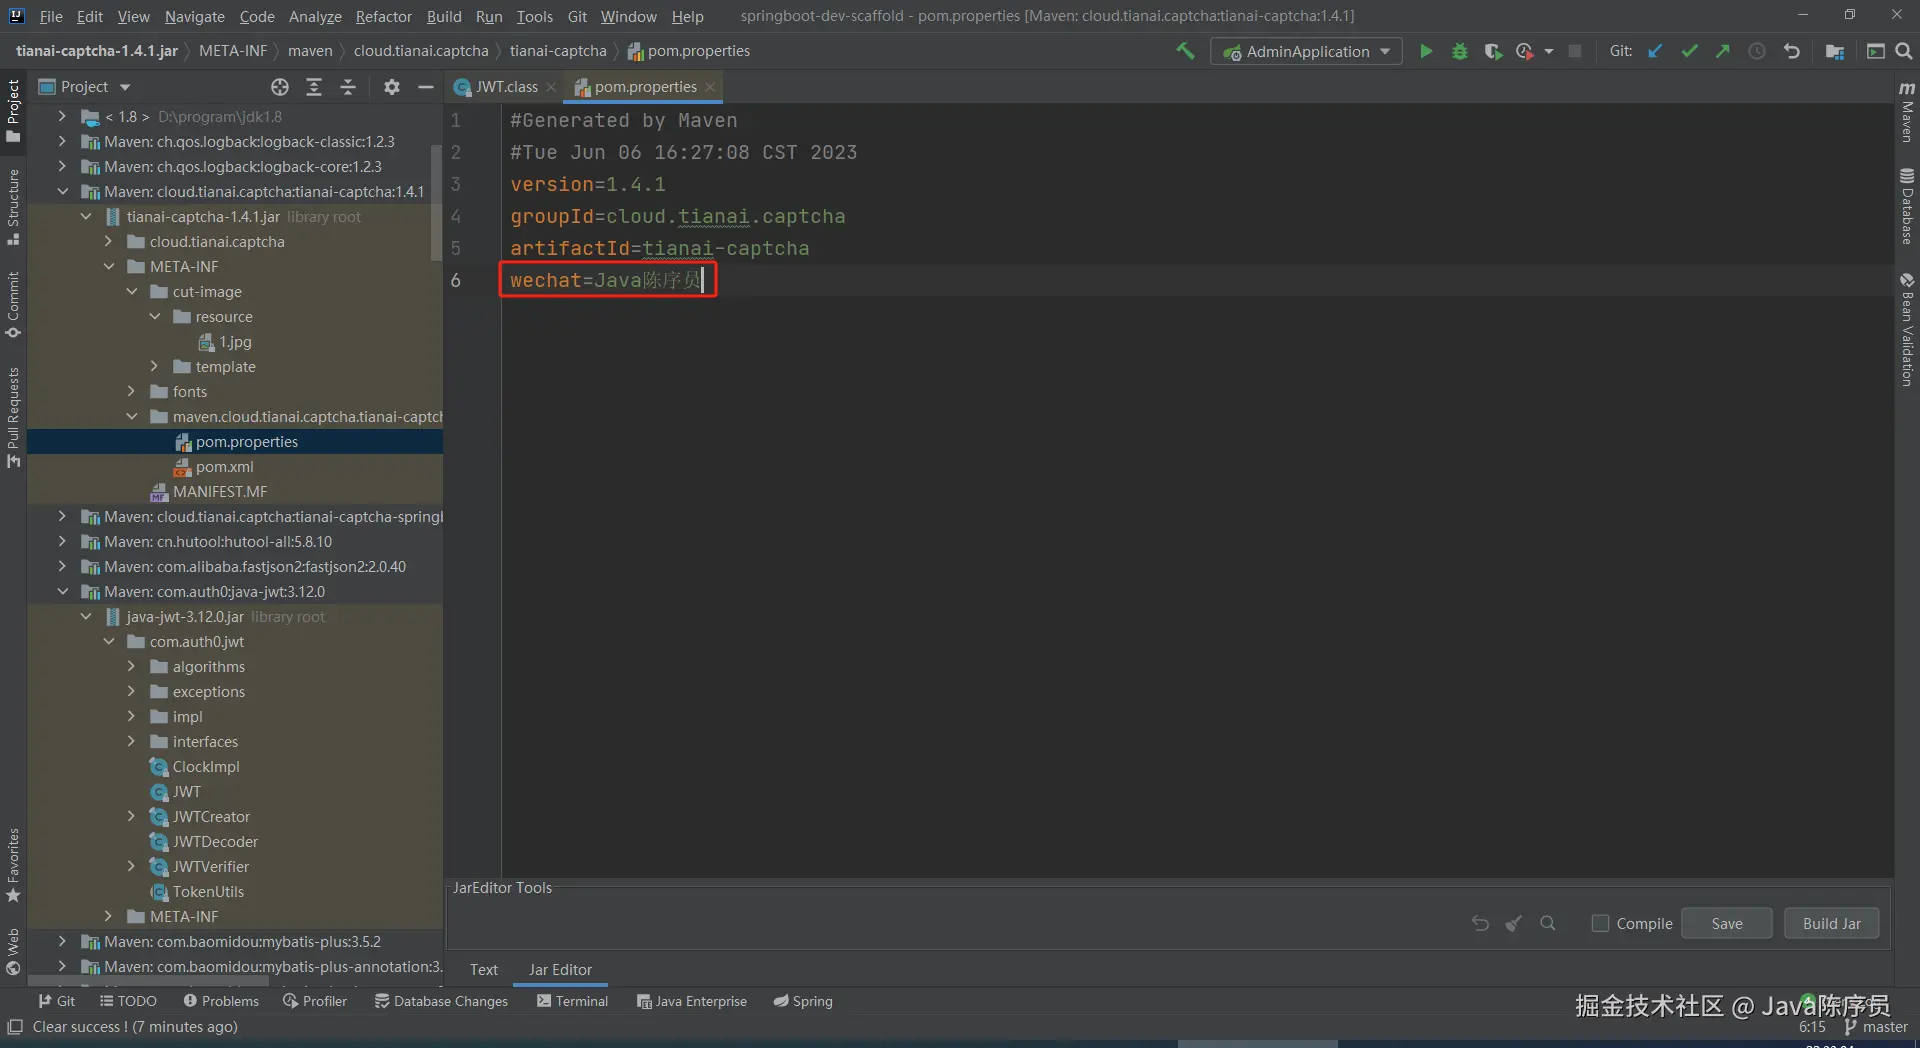The height and width of the screenshot is (1048, 1920).
Task: Click the Git update project arrow icon
Action: (1656, 51)
